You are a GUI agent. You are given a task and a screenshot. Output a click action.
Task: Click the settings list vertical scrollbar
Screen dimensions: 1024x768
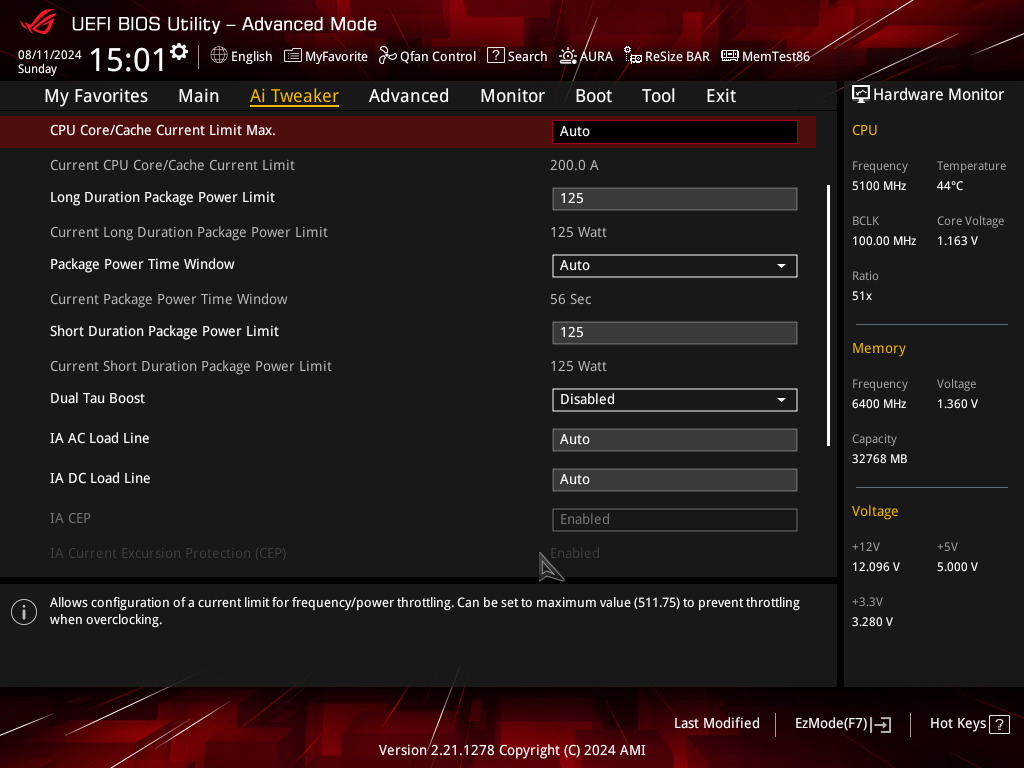click(x=828, y=315)
